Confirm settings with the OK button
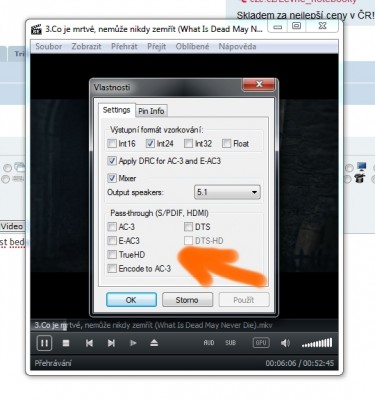The image size is (375, 400). pyautogui.click(x=131, y=300)
